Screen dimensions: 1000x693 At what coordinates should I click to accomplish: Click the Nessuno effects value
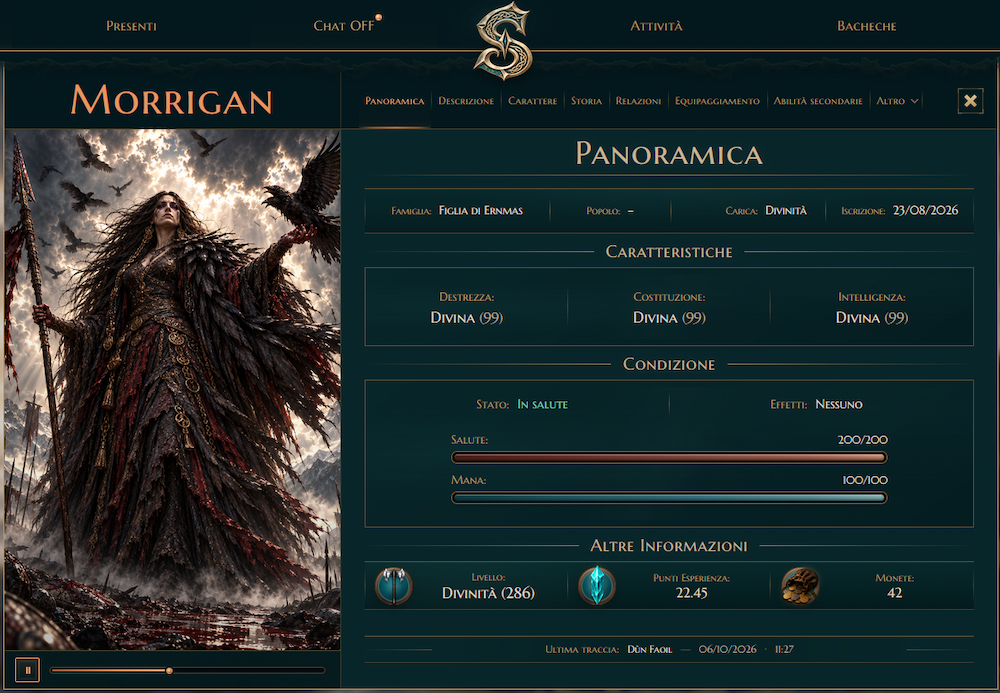pyautogui.click(x=839, y=404)
